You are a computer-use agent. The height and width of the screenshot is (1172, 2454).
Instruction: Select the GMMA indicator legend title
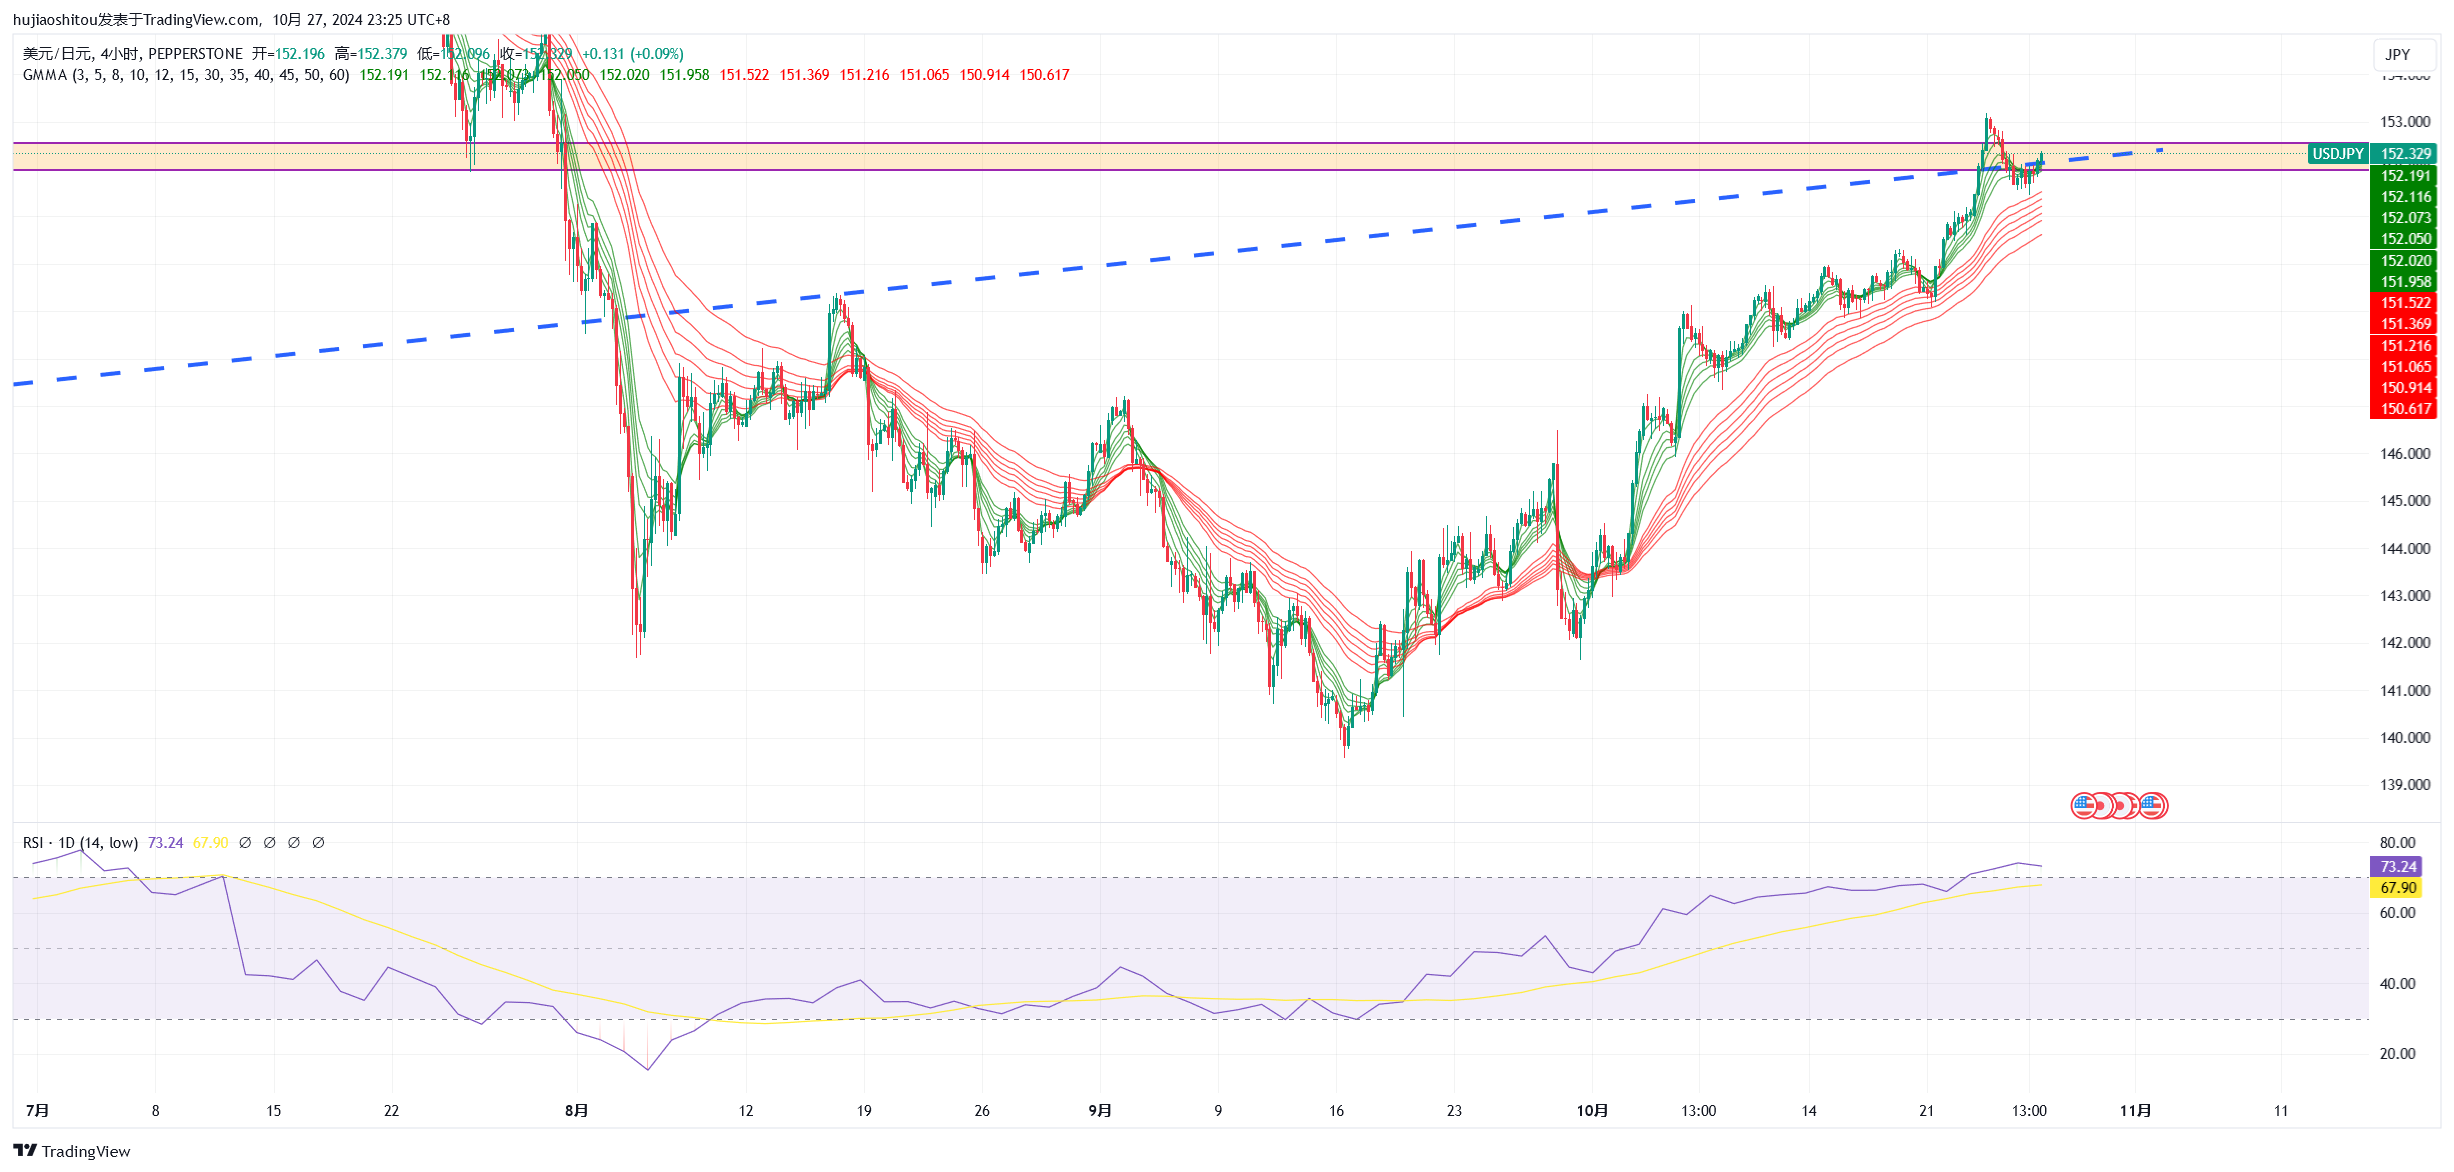click(x=186, y=75)
